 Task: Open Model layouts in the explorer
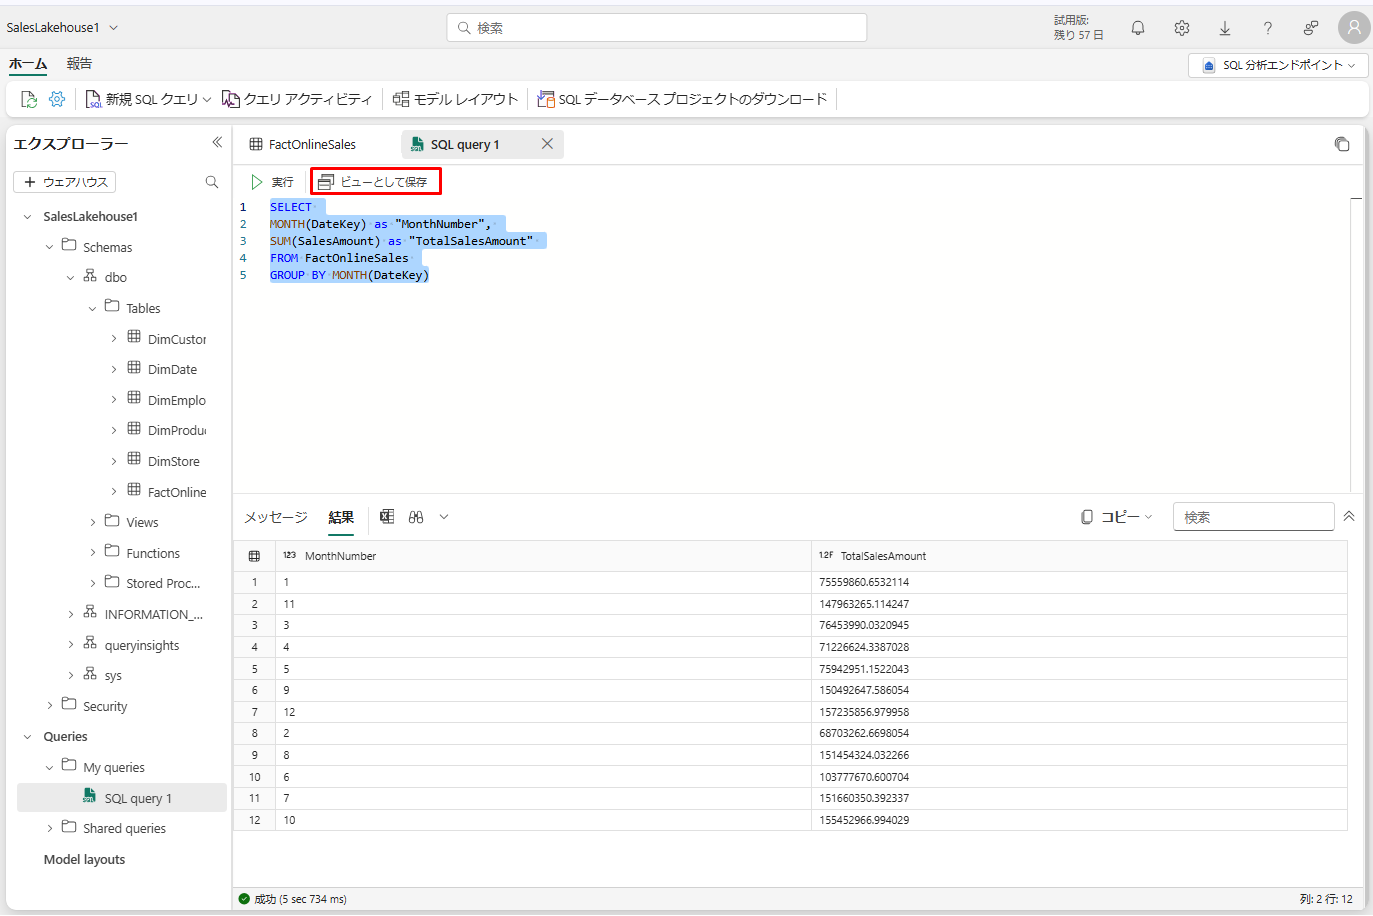(84, 860)
